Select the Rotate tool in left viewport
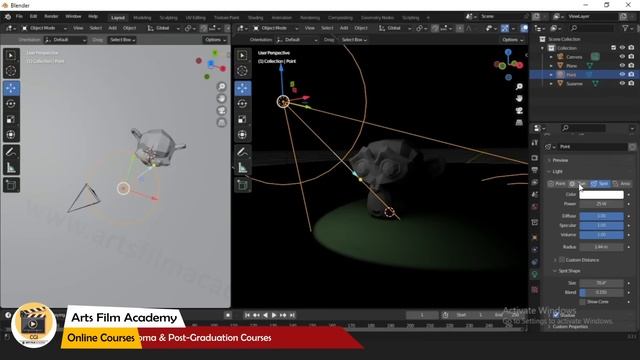 point(11,104)
